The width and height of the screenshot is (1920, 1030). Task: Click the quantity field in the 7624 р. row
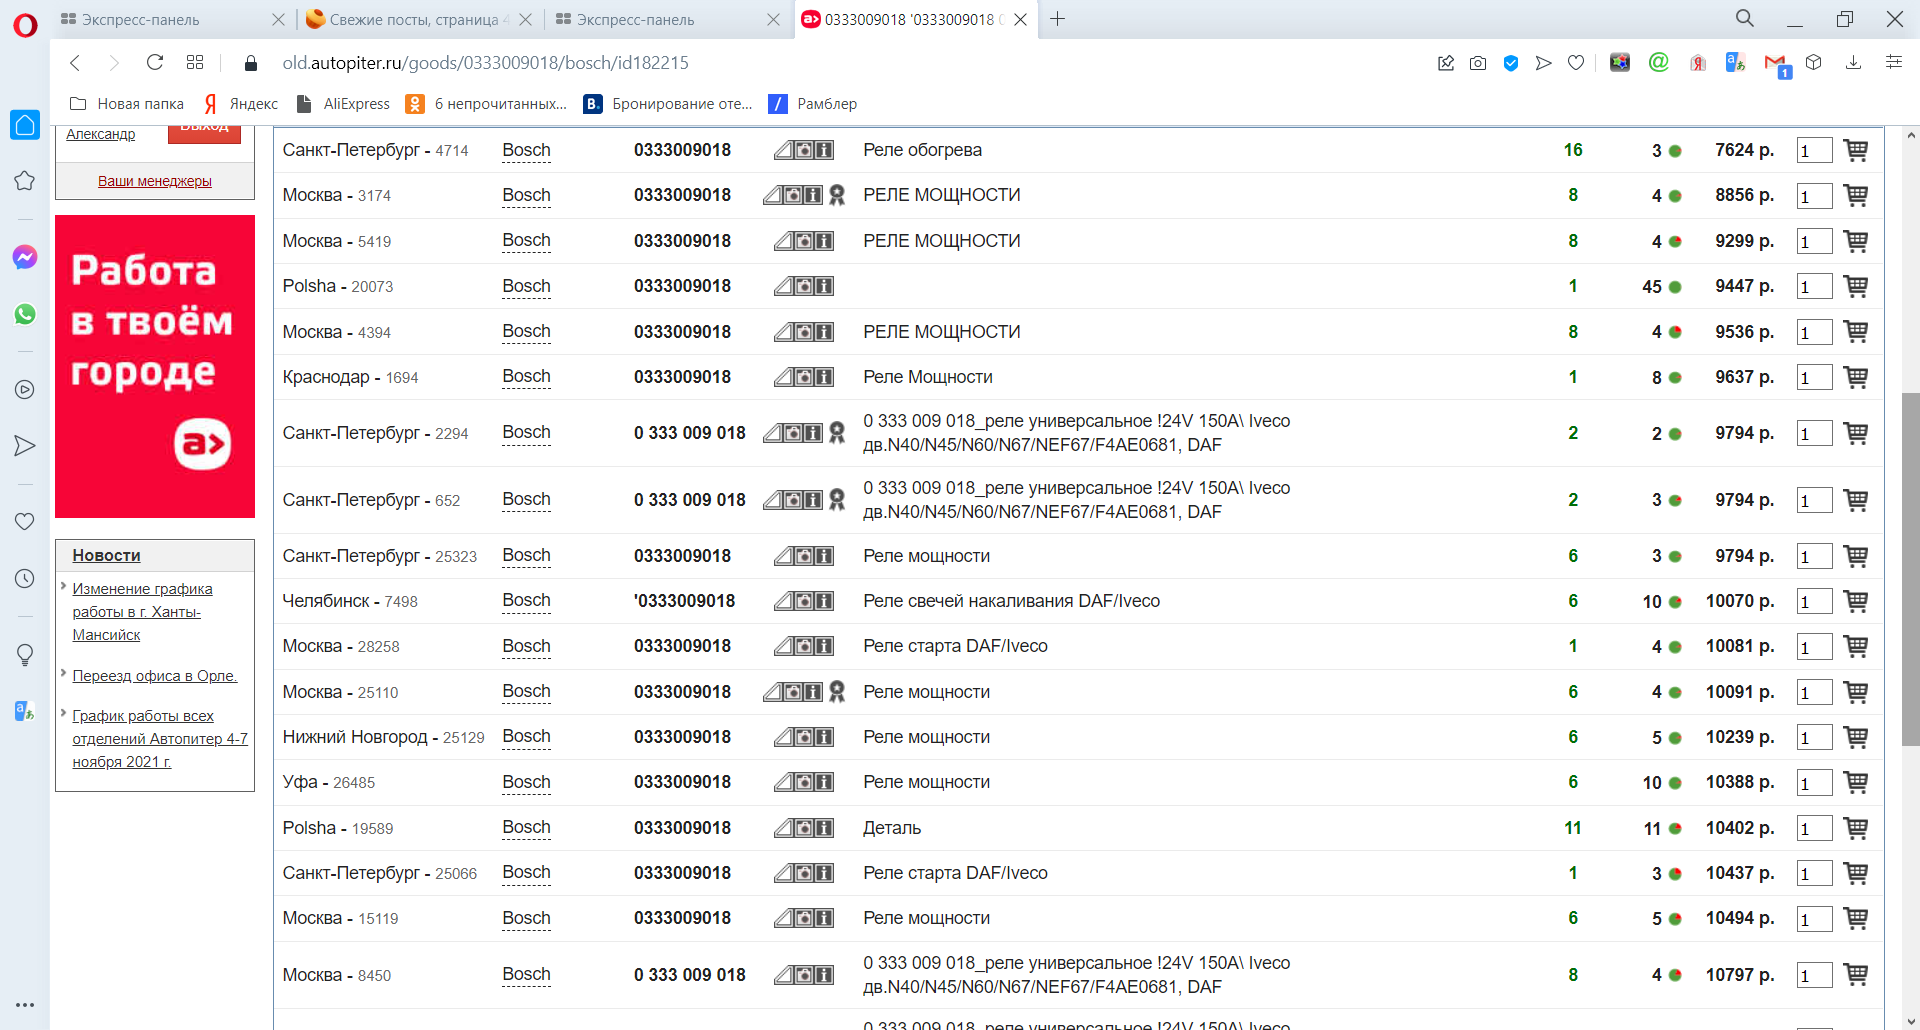point(1814,151)
